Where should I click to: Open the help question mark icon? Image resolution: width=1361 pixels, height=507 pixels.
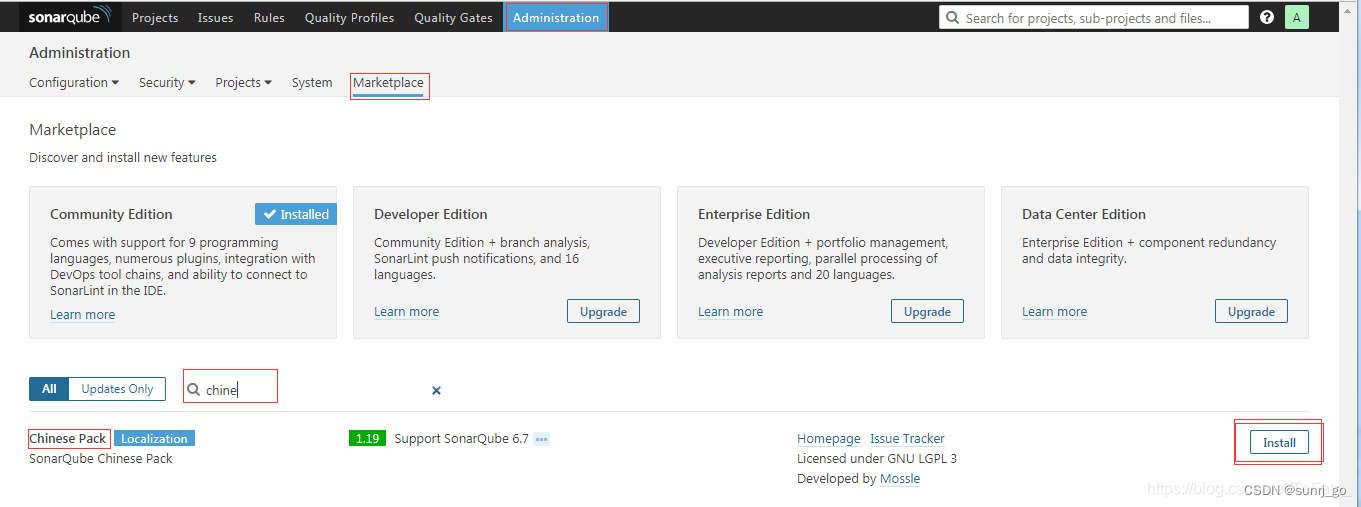(1267, 17)
